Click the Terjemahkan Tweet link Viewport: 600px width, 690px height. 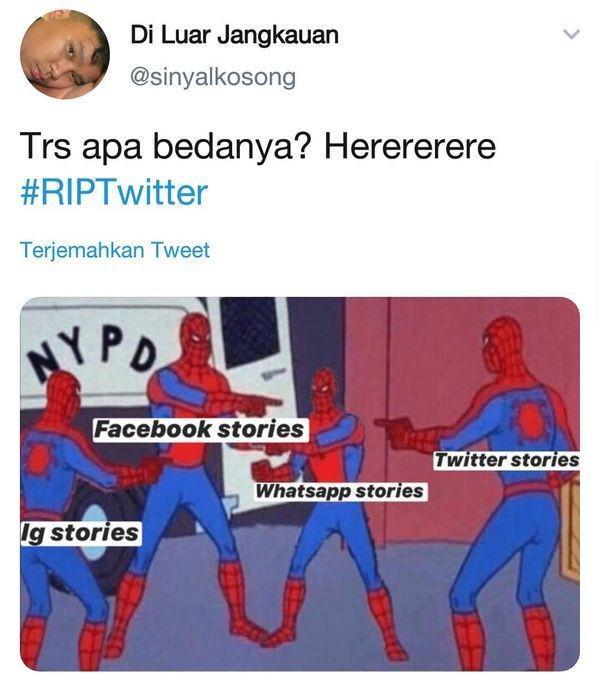point(115,250)
